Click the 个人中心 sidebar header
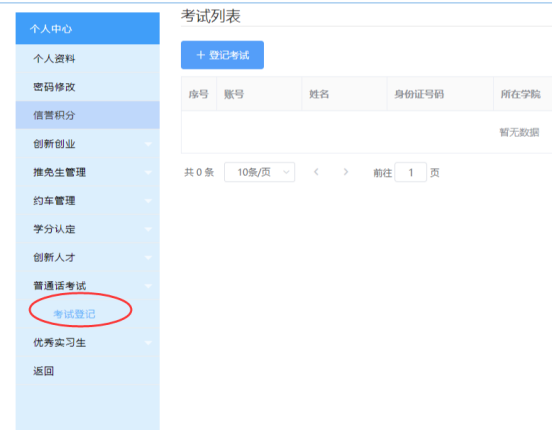Screen dimensions: 553x430 (87, 29)
